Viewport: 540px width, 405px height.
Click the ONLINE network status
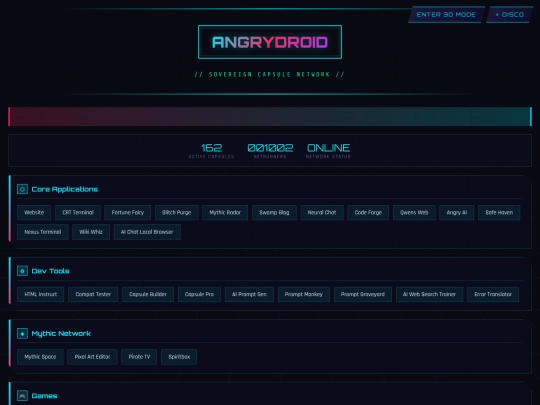(x=328, y=150)
